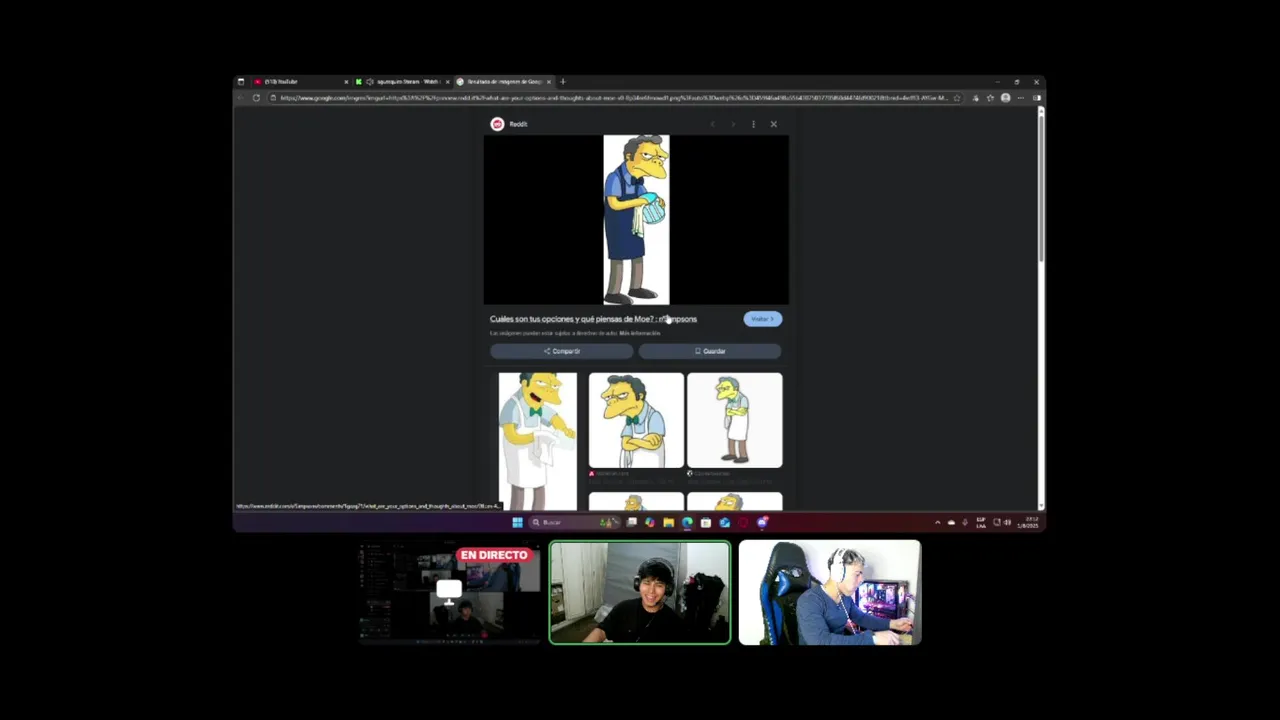1280x720 pixels.
Task: Select the EN DIRECTO live stream thumbnail
Action: coord(450,593)
